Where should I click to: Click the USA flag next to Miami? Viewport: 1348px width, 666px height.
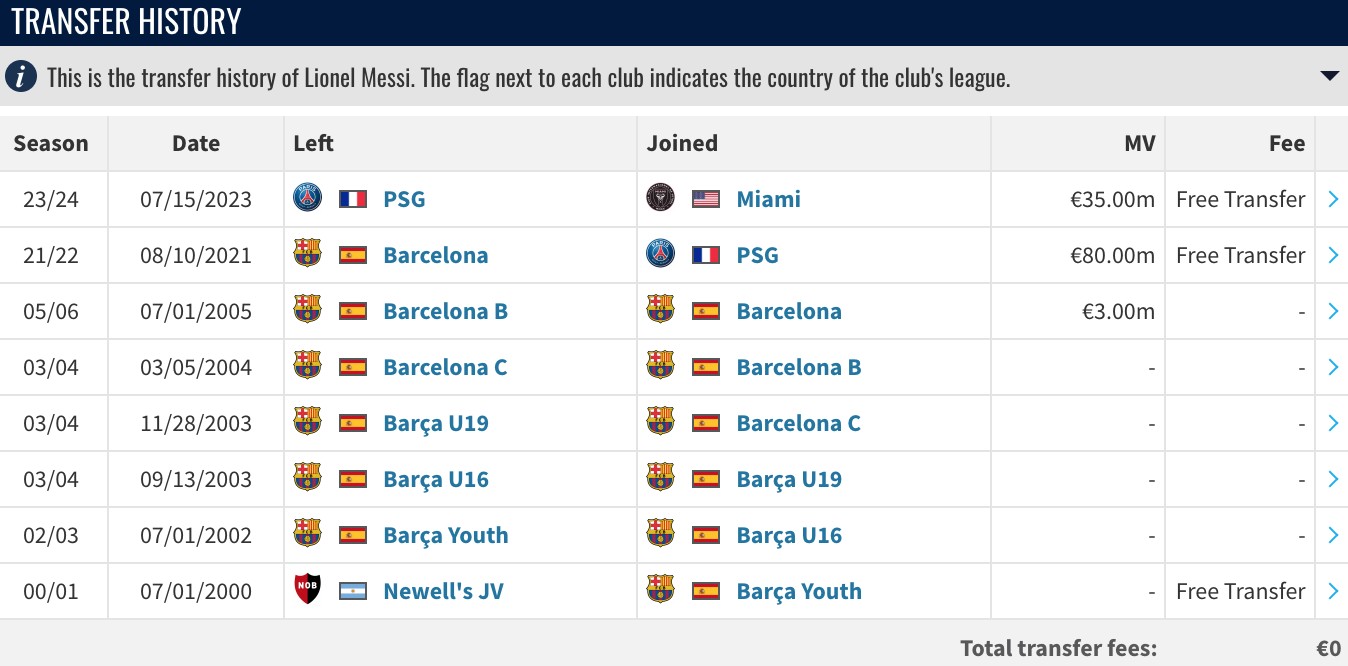(x=706, y=199)
